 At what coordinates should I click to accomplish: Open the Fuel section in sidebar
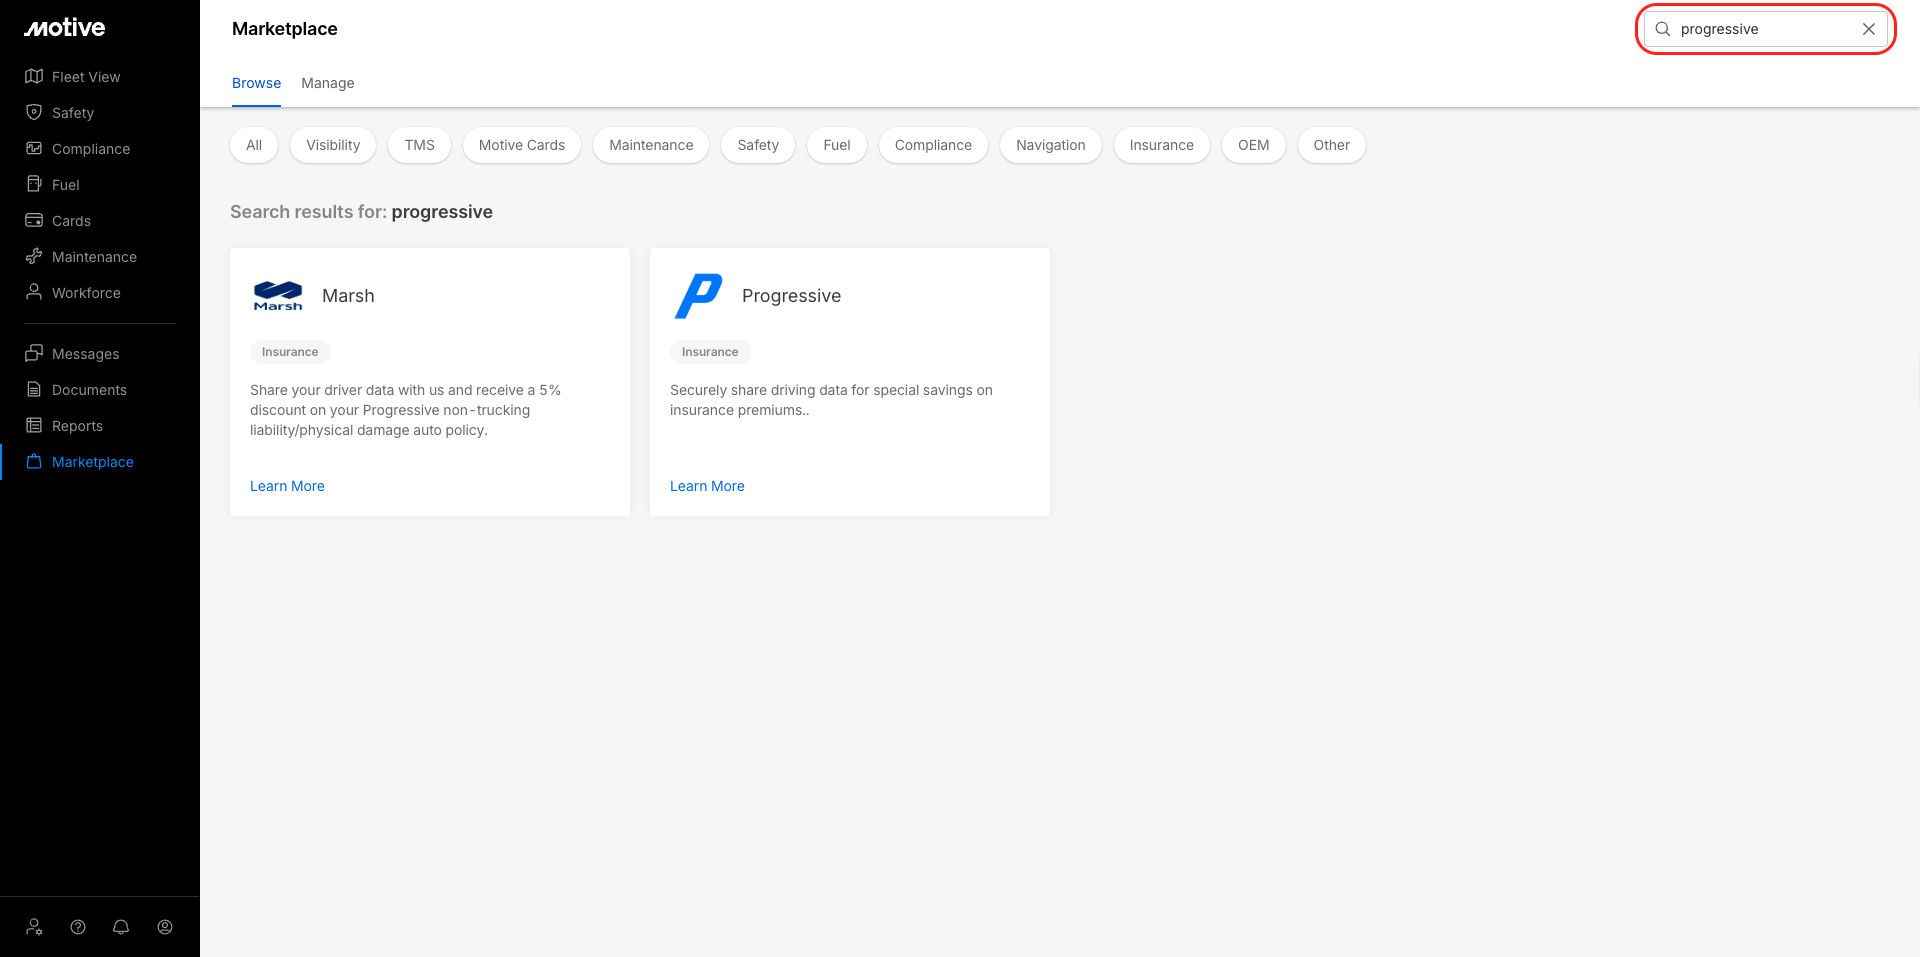click(x=65, y=185)
